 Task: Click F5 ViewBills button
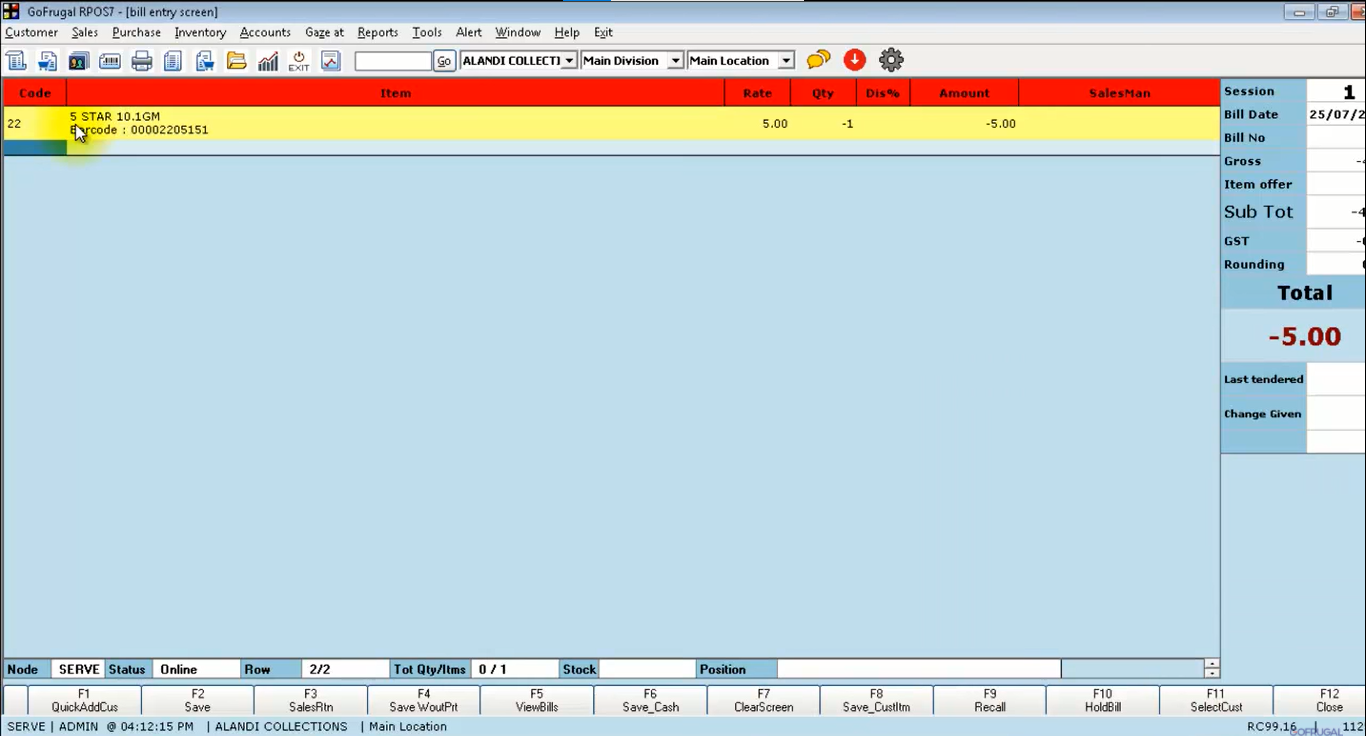pyautogui.click(x=537, y=700)
